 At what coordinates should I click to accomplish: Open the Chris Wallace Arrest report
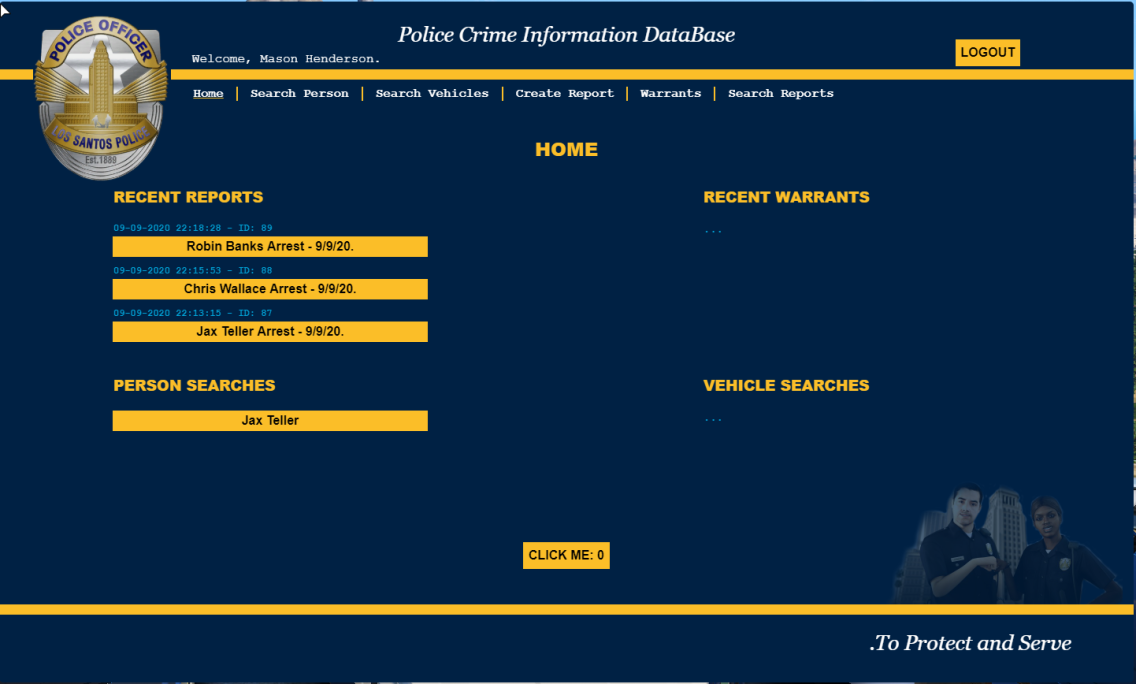270,289
